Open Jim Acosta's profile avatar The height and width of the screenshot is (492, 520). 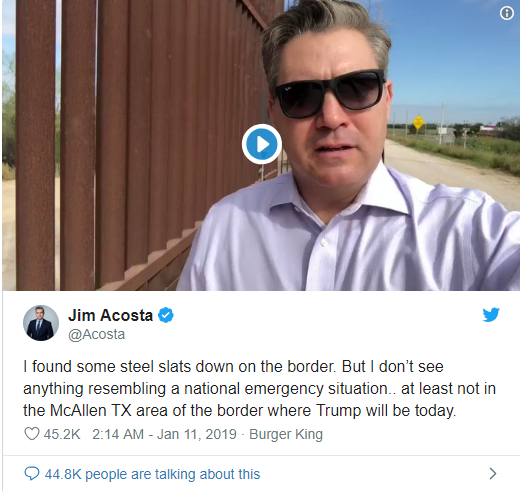pos(41,323)
